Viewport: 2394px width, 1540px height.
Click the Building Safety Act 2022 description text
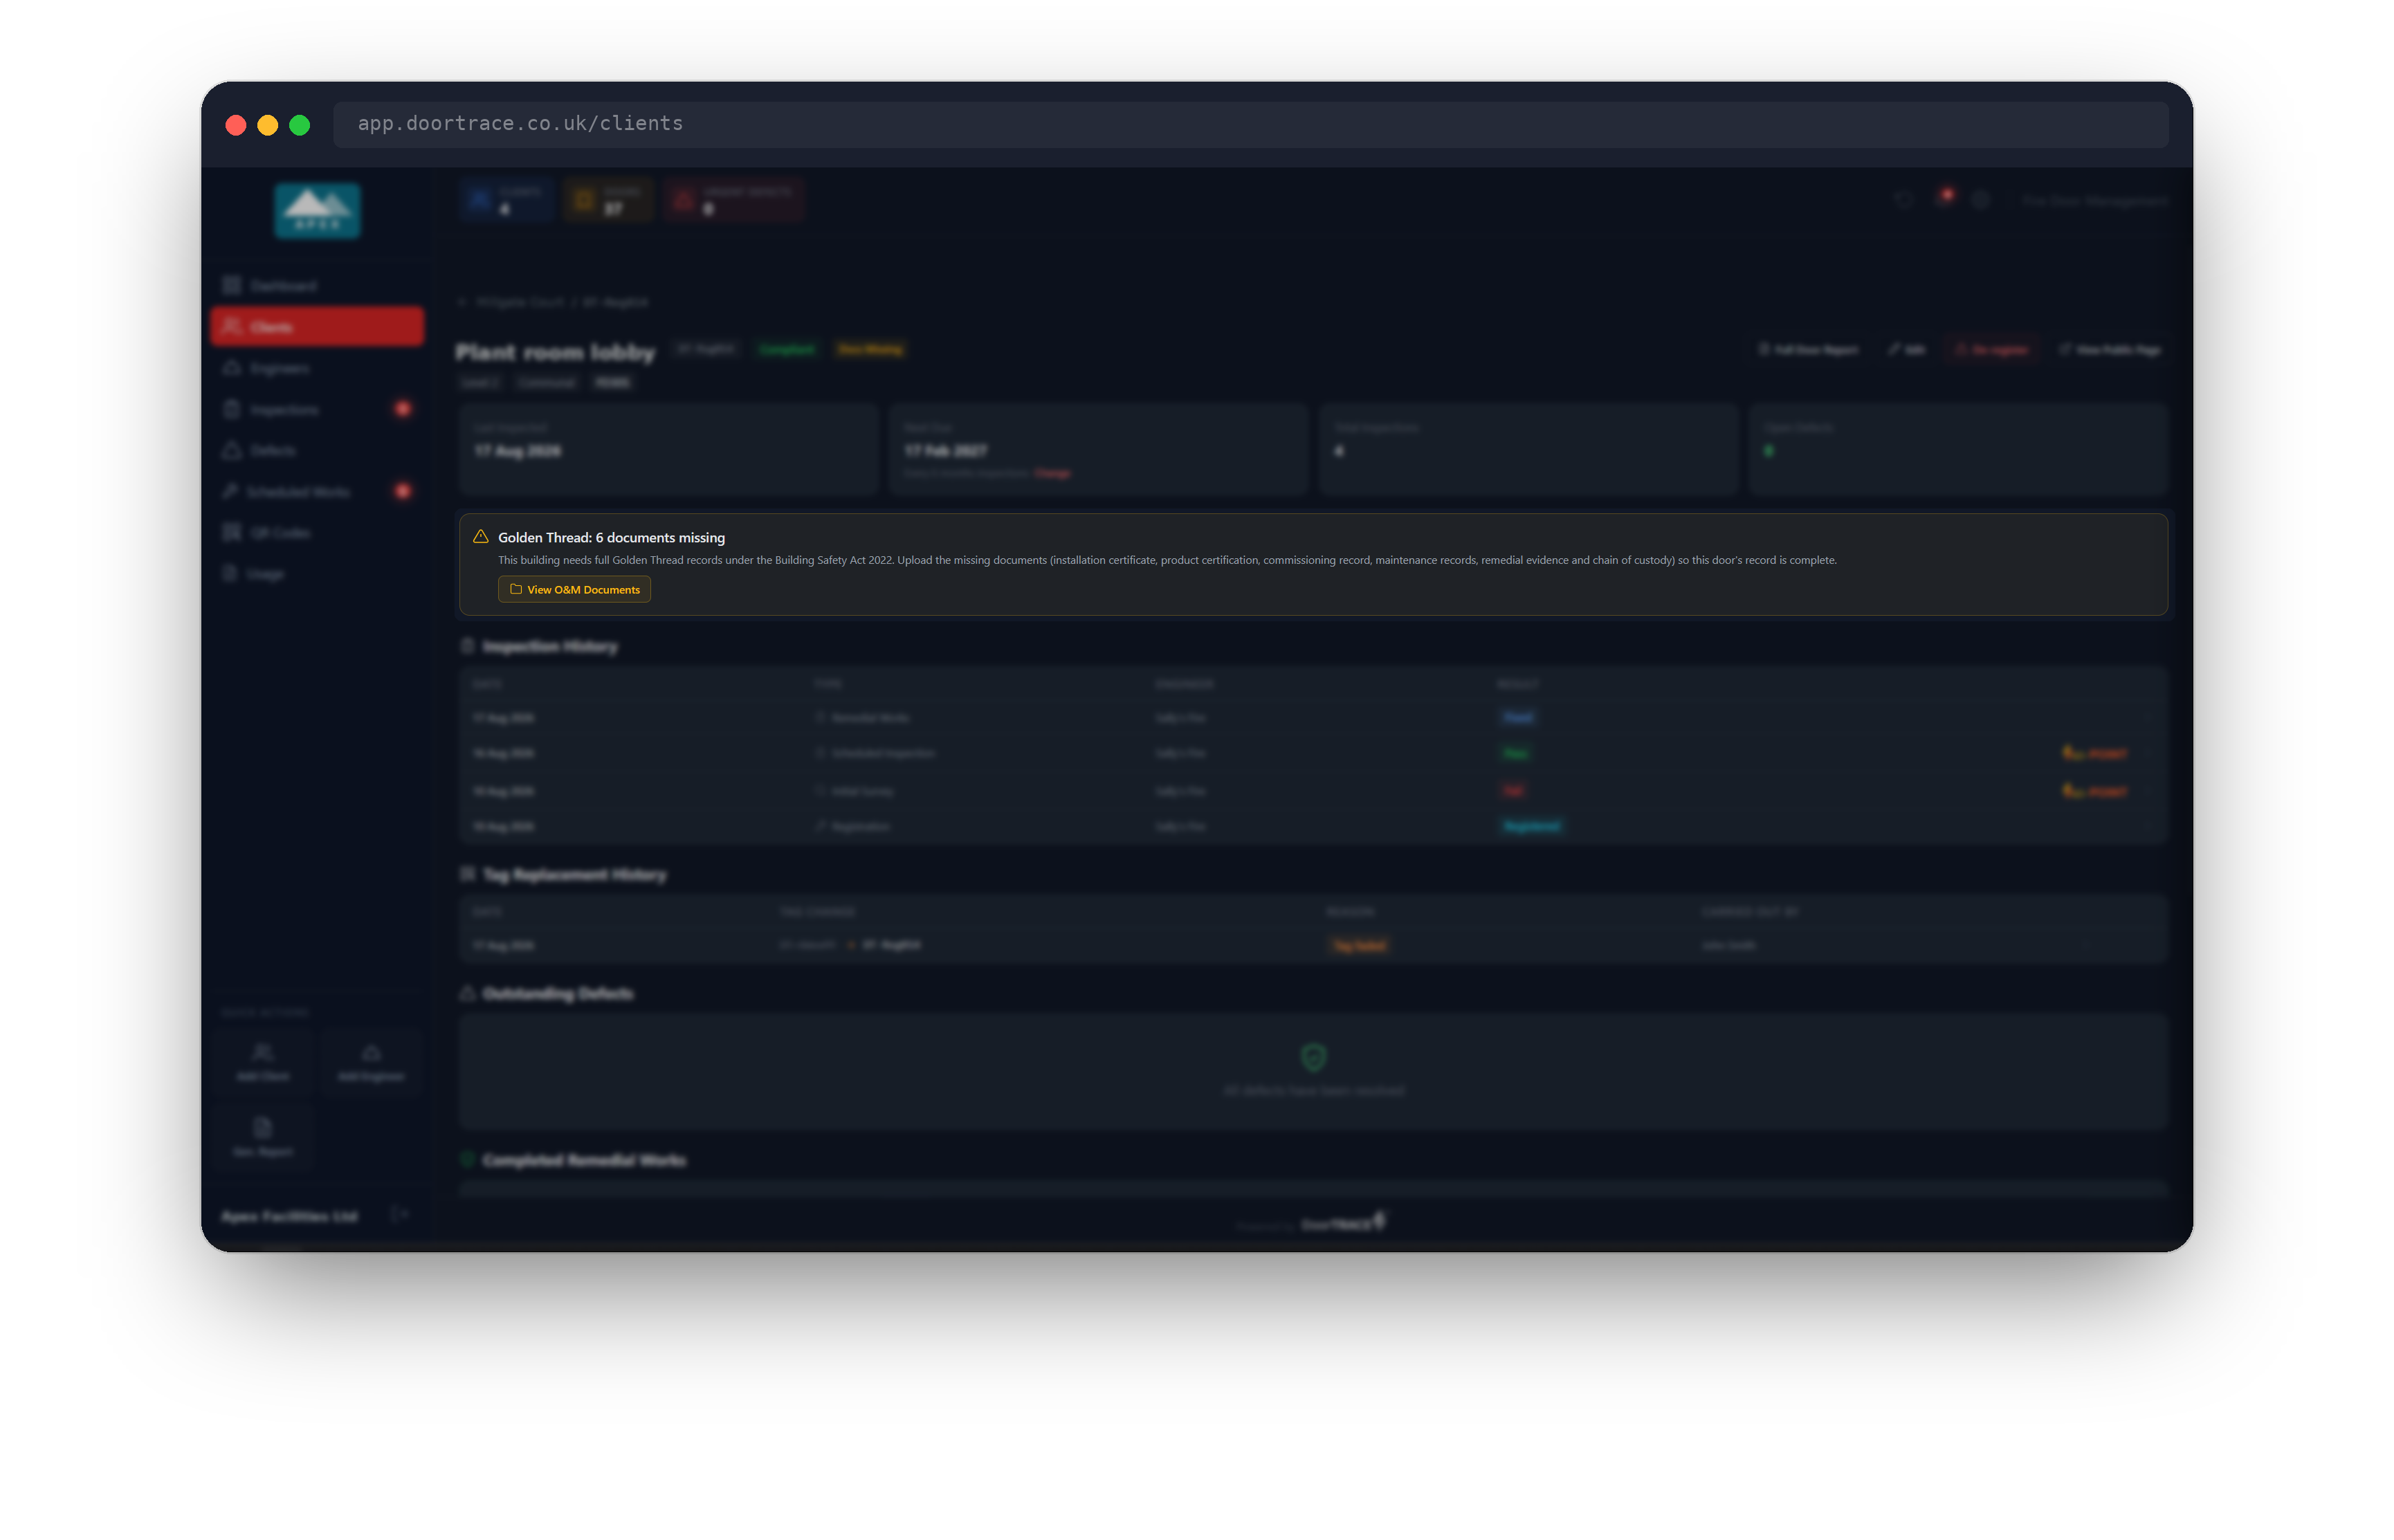(1167, 560)
